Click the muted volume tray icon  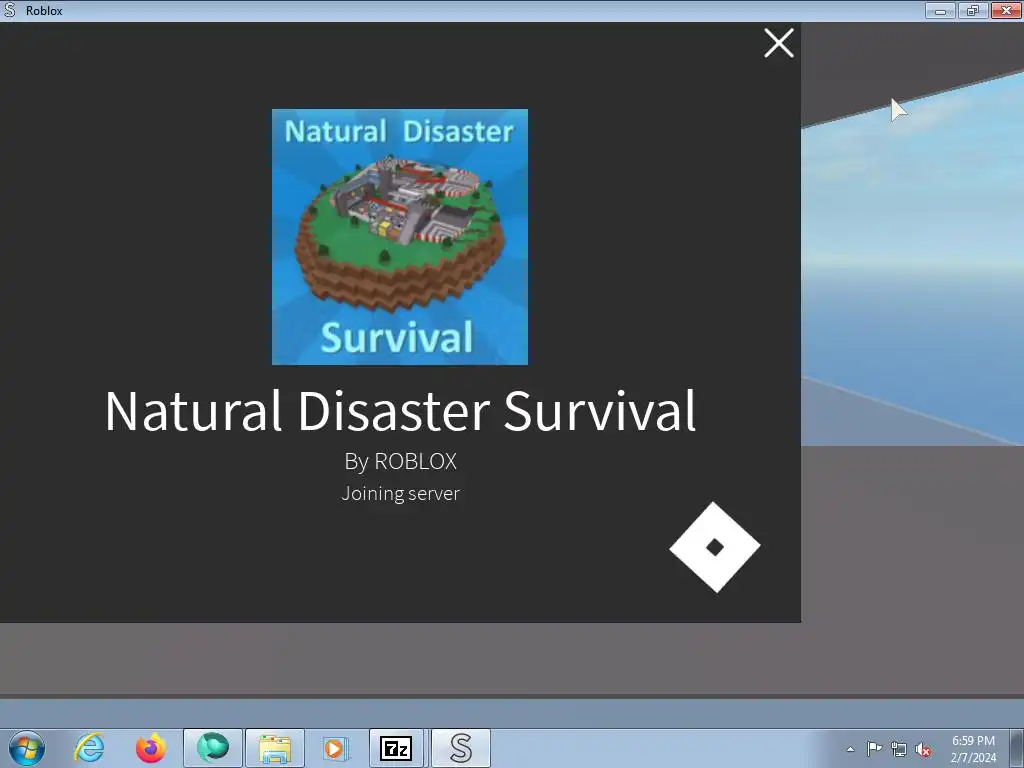[923, 749]
